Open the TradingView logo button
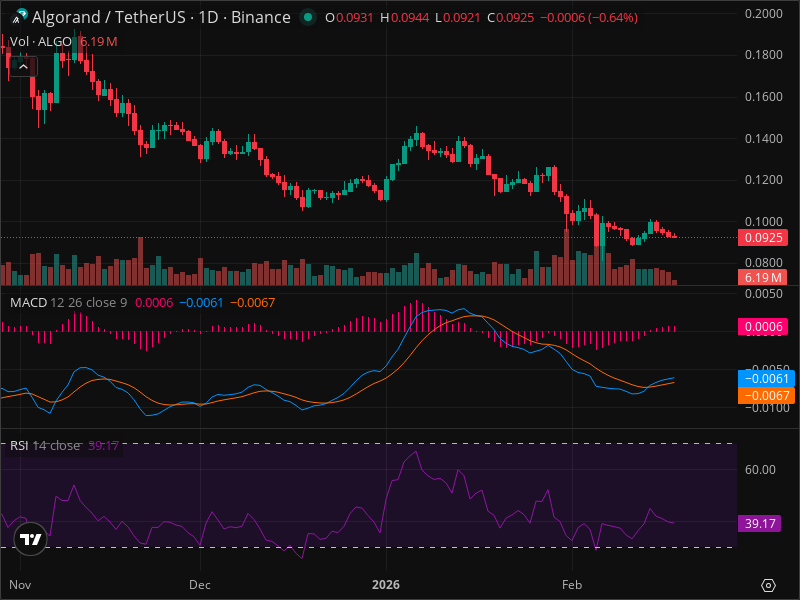The width and height of the screenshot is (800, 600). (x=31, y=539)
